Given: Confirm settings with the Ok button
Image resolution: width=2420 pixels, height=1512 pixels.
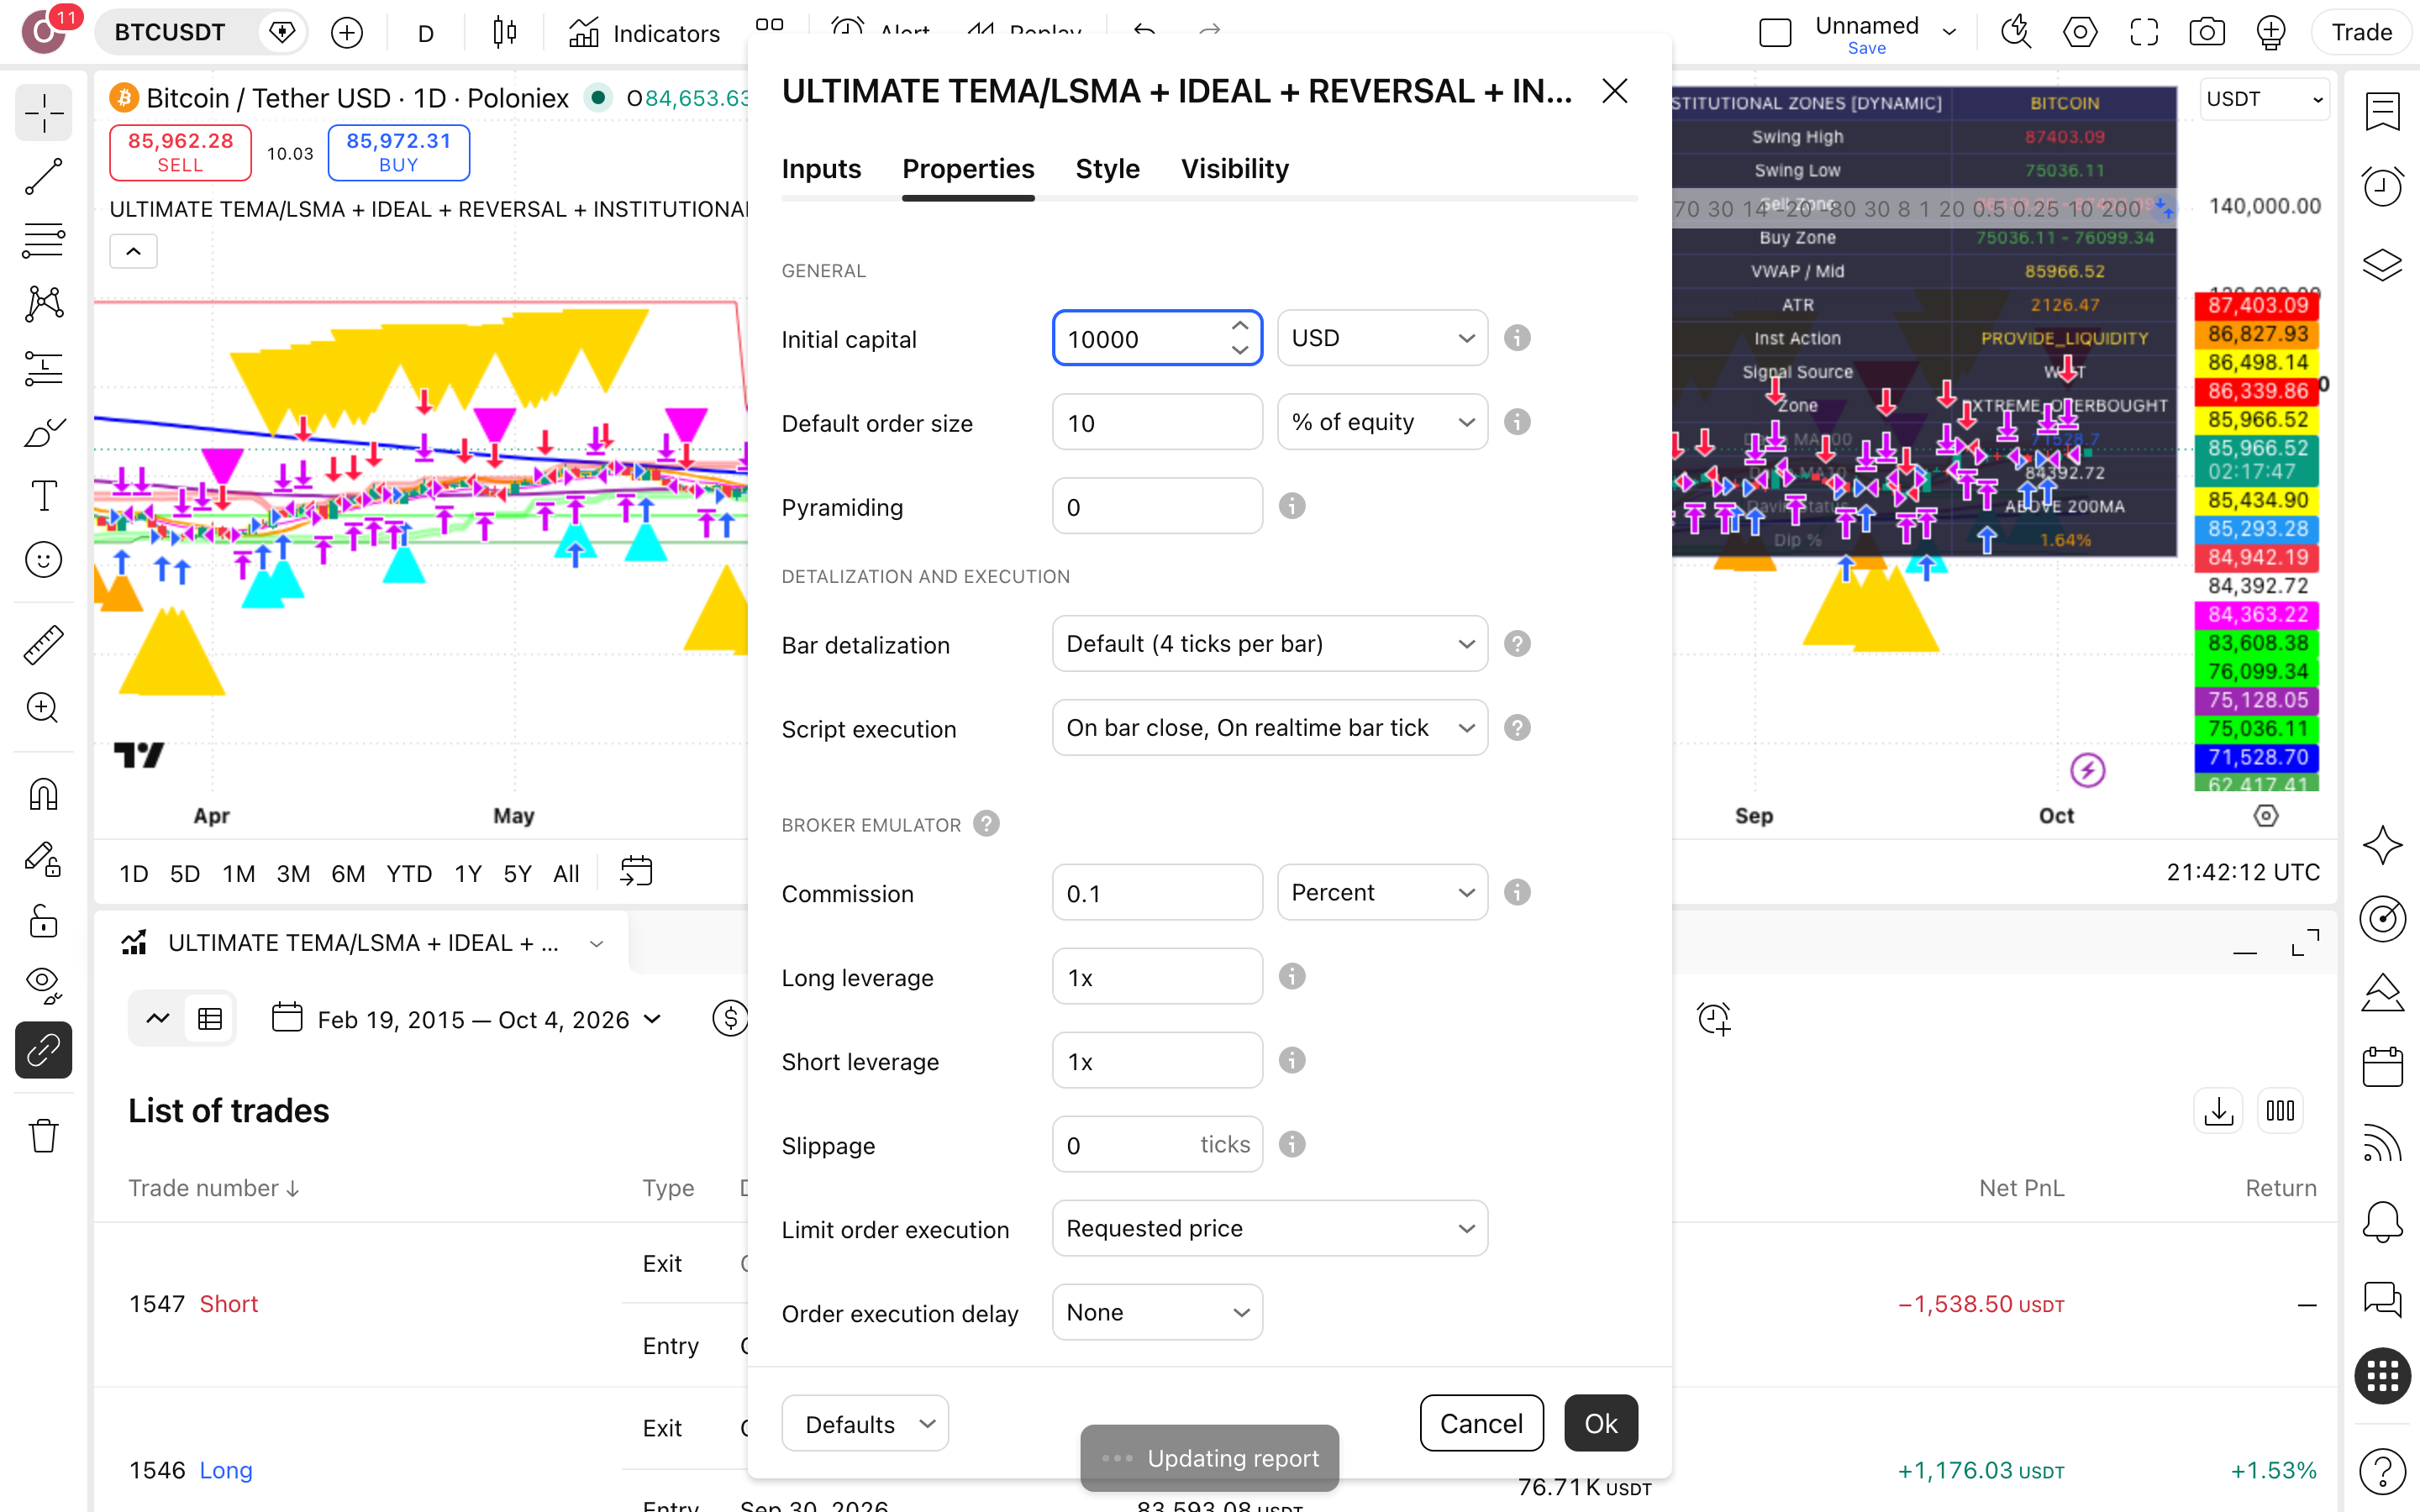Looking at the screenshot, I should pos(1601,1423).
